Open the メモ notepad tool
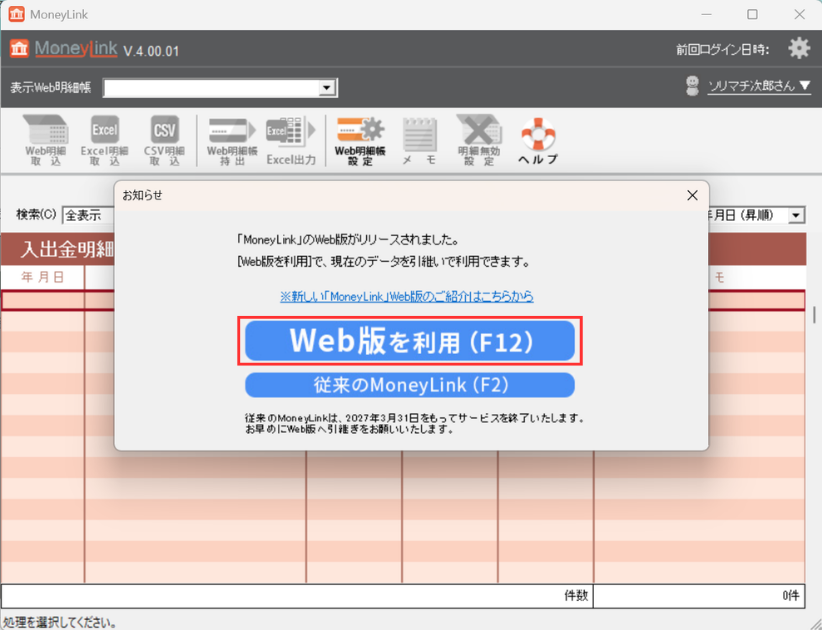This screenshot has height=630, width=822. tap(419, 140)
